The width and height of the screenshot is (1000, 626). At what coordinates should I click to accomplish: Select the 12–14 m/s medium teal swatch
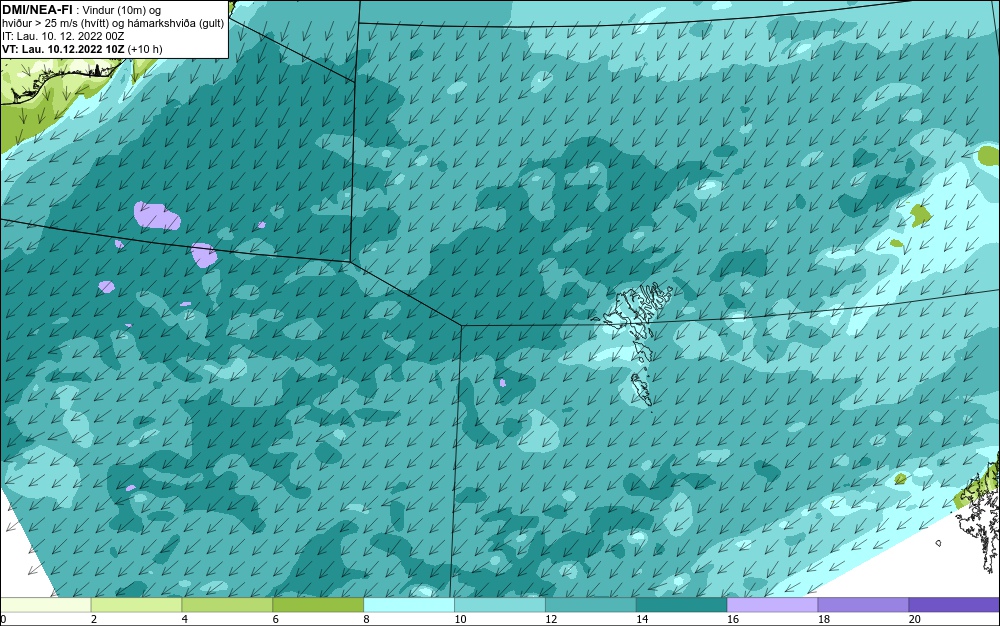(591, 605)
